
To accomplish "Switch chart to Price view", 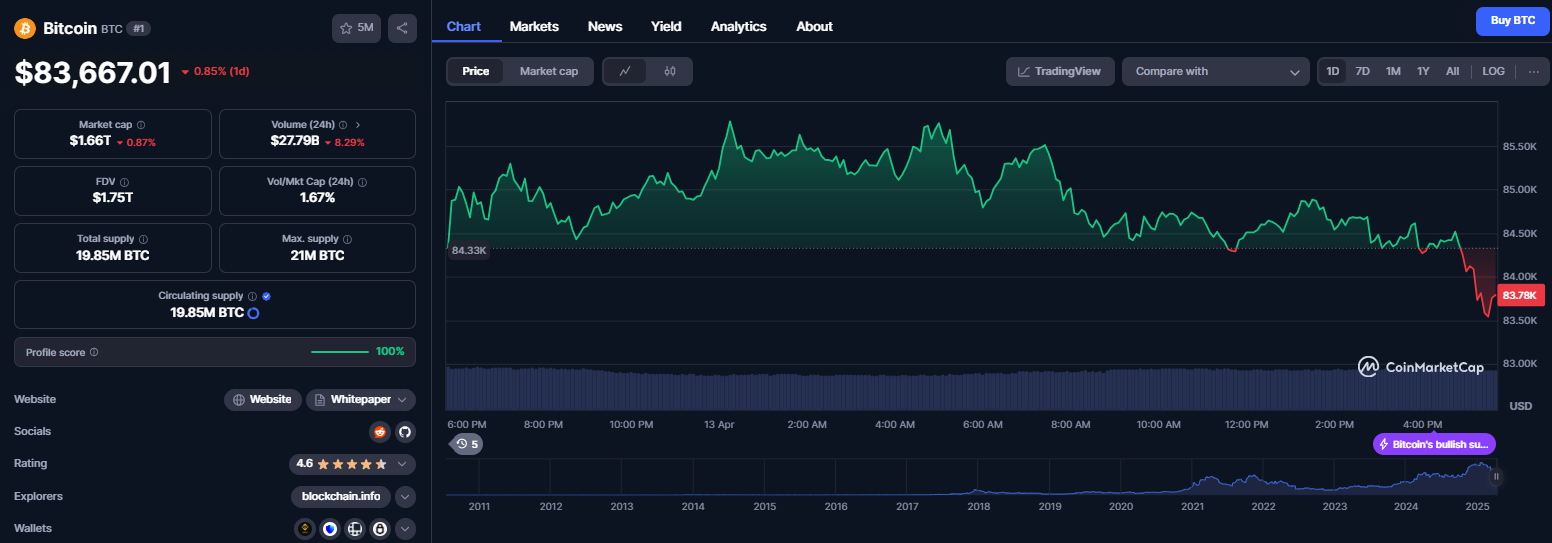I will point(476,71).
